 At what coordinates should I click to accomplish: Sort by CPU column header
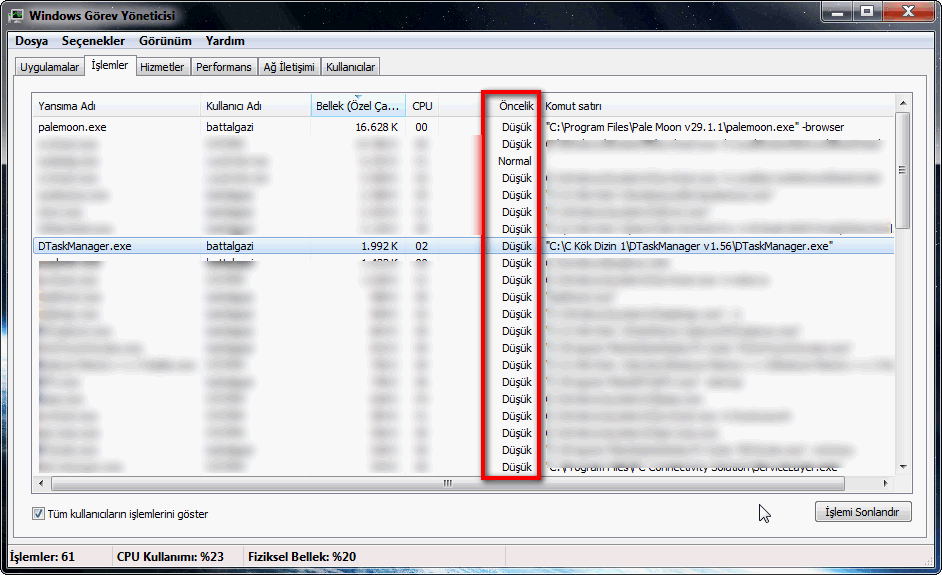422,106
